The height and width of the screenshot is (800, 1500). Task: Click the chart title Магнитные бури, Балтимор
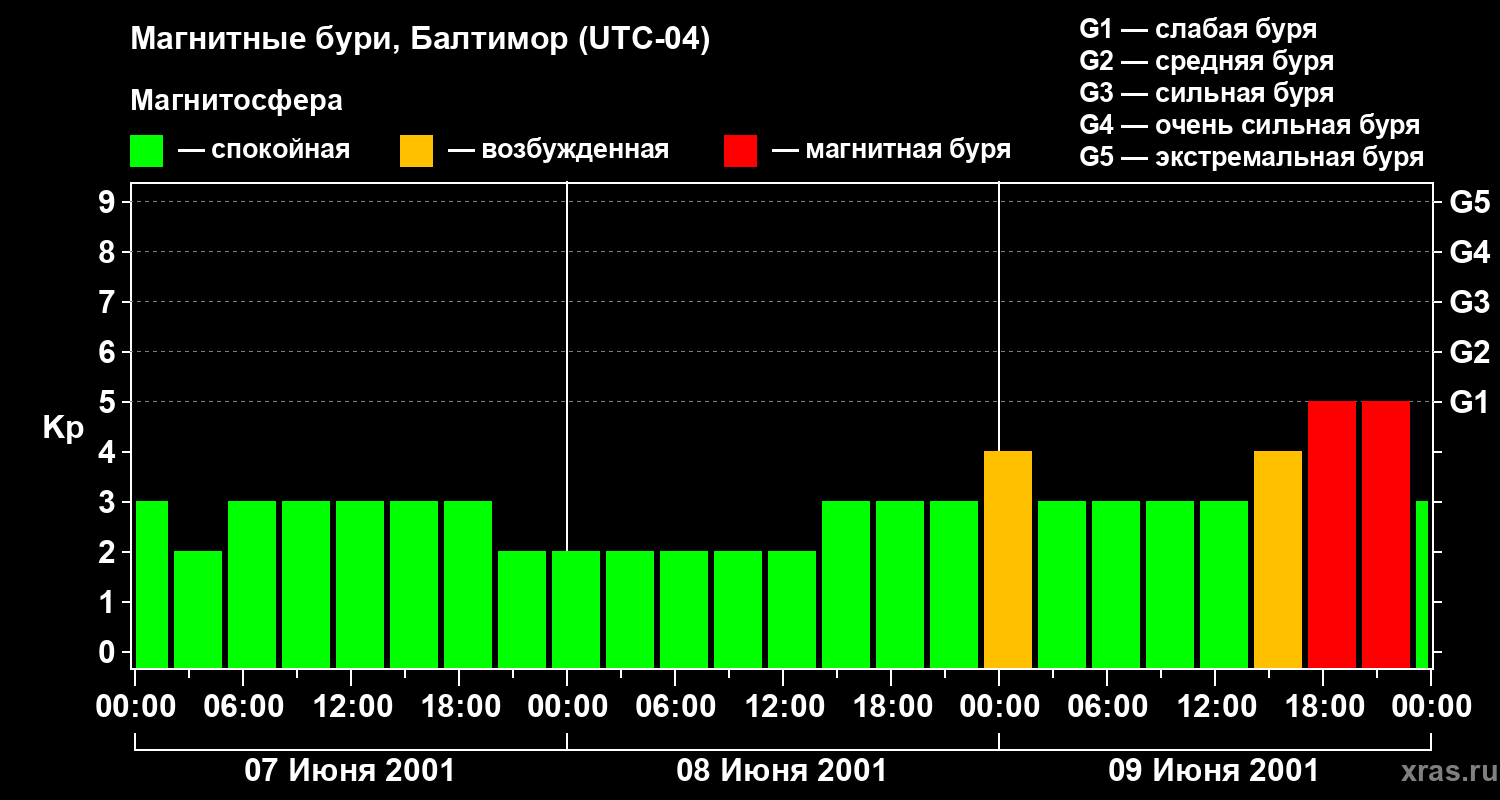(x=420, y=40)
